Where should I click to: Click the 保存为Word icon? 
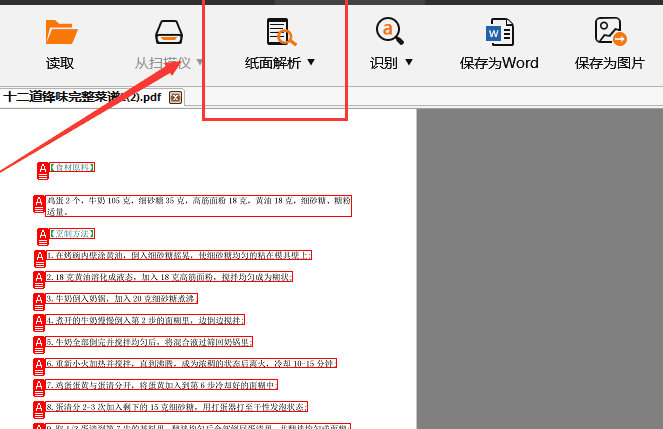tap(500, 32)
